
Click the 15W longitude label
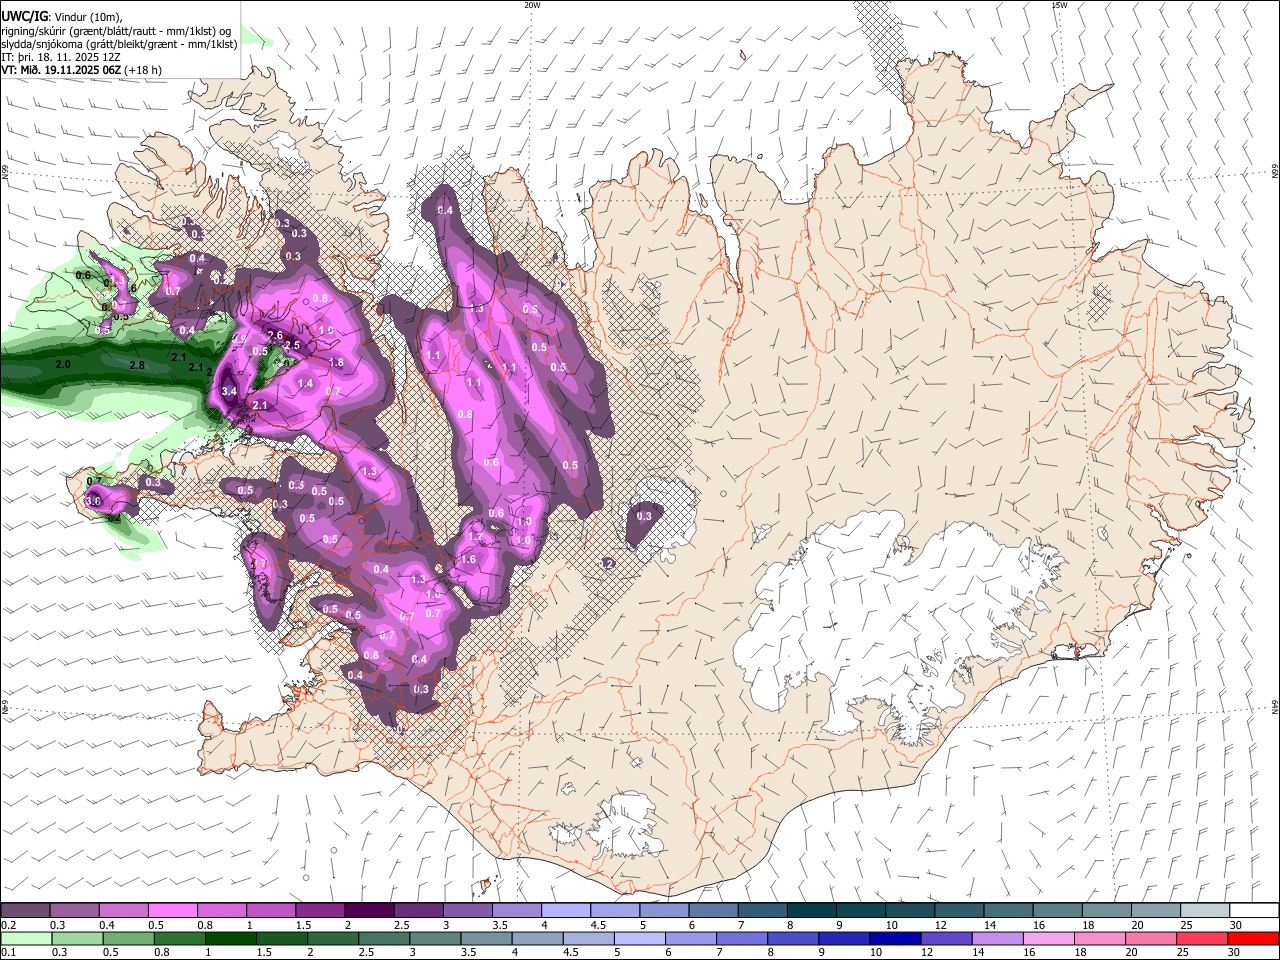click(x=1060, y=5)
